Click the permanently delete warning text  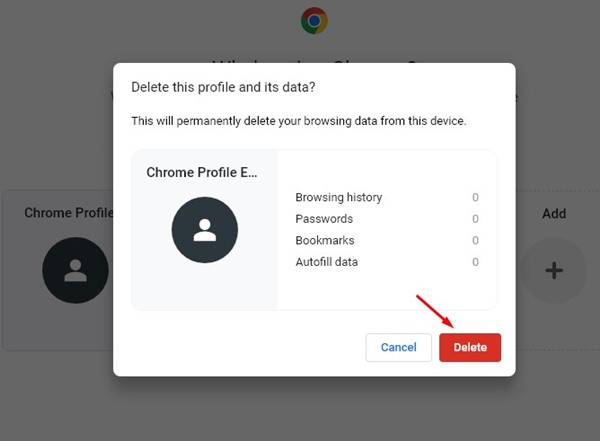pos(298,121)
